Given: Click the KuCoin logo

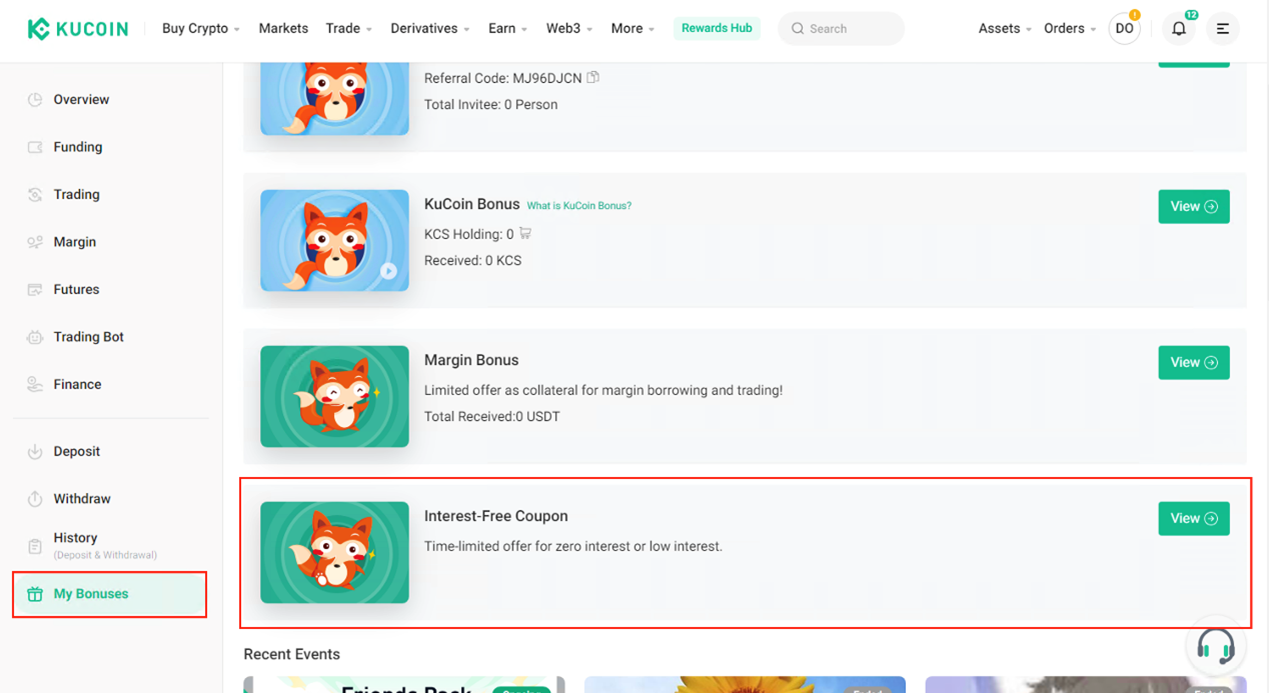Looking at the screenshot, I should (x=78, y=29).
